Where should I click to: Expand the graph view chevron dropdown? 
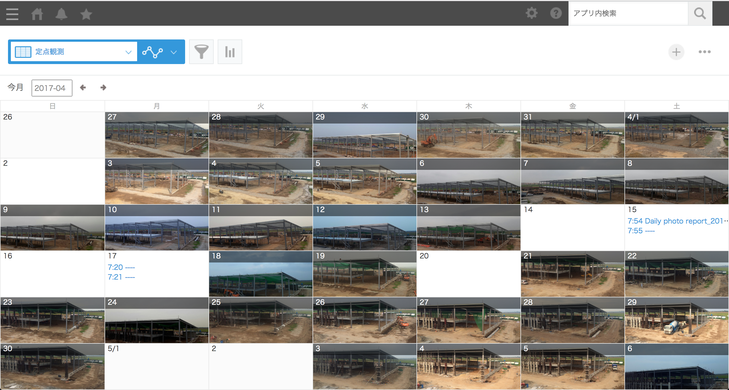(x=173, y=52)
